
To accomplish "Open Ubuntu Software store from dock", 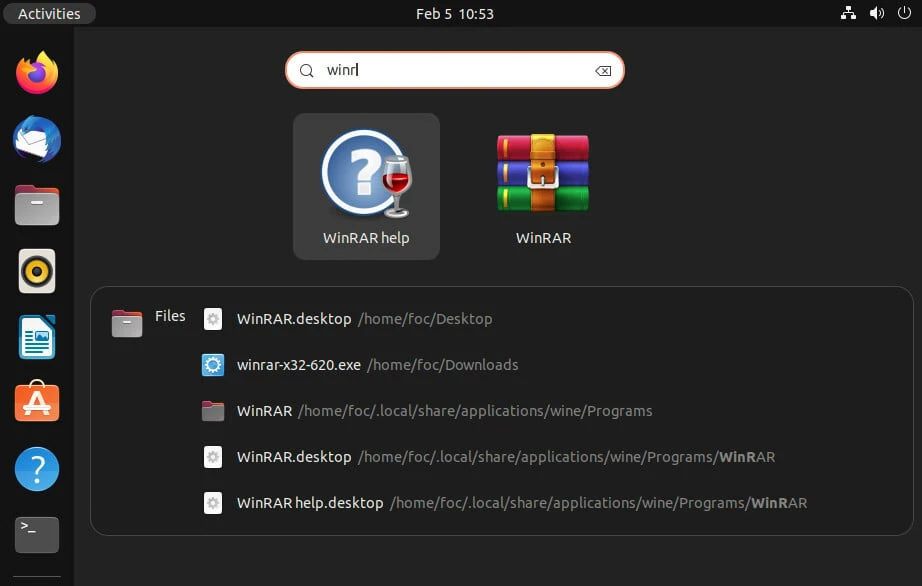I will tap(37, 403).
